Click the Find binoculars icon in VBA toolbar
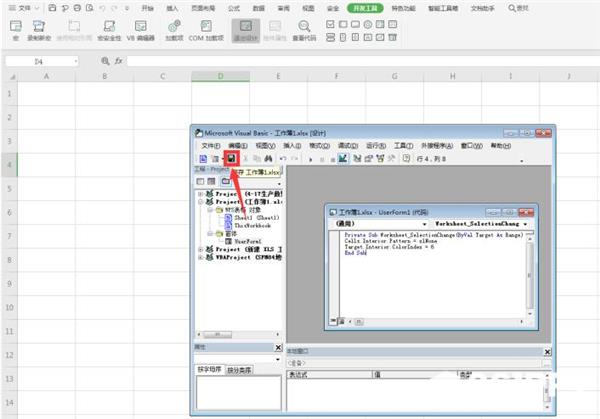This screenshot has height=419, width=600. [x=269, y=159]
